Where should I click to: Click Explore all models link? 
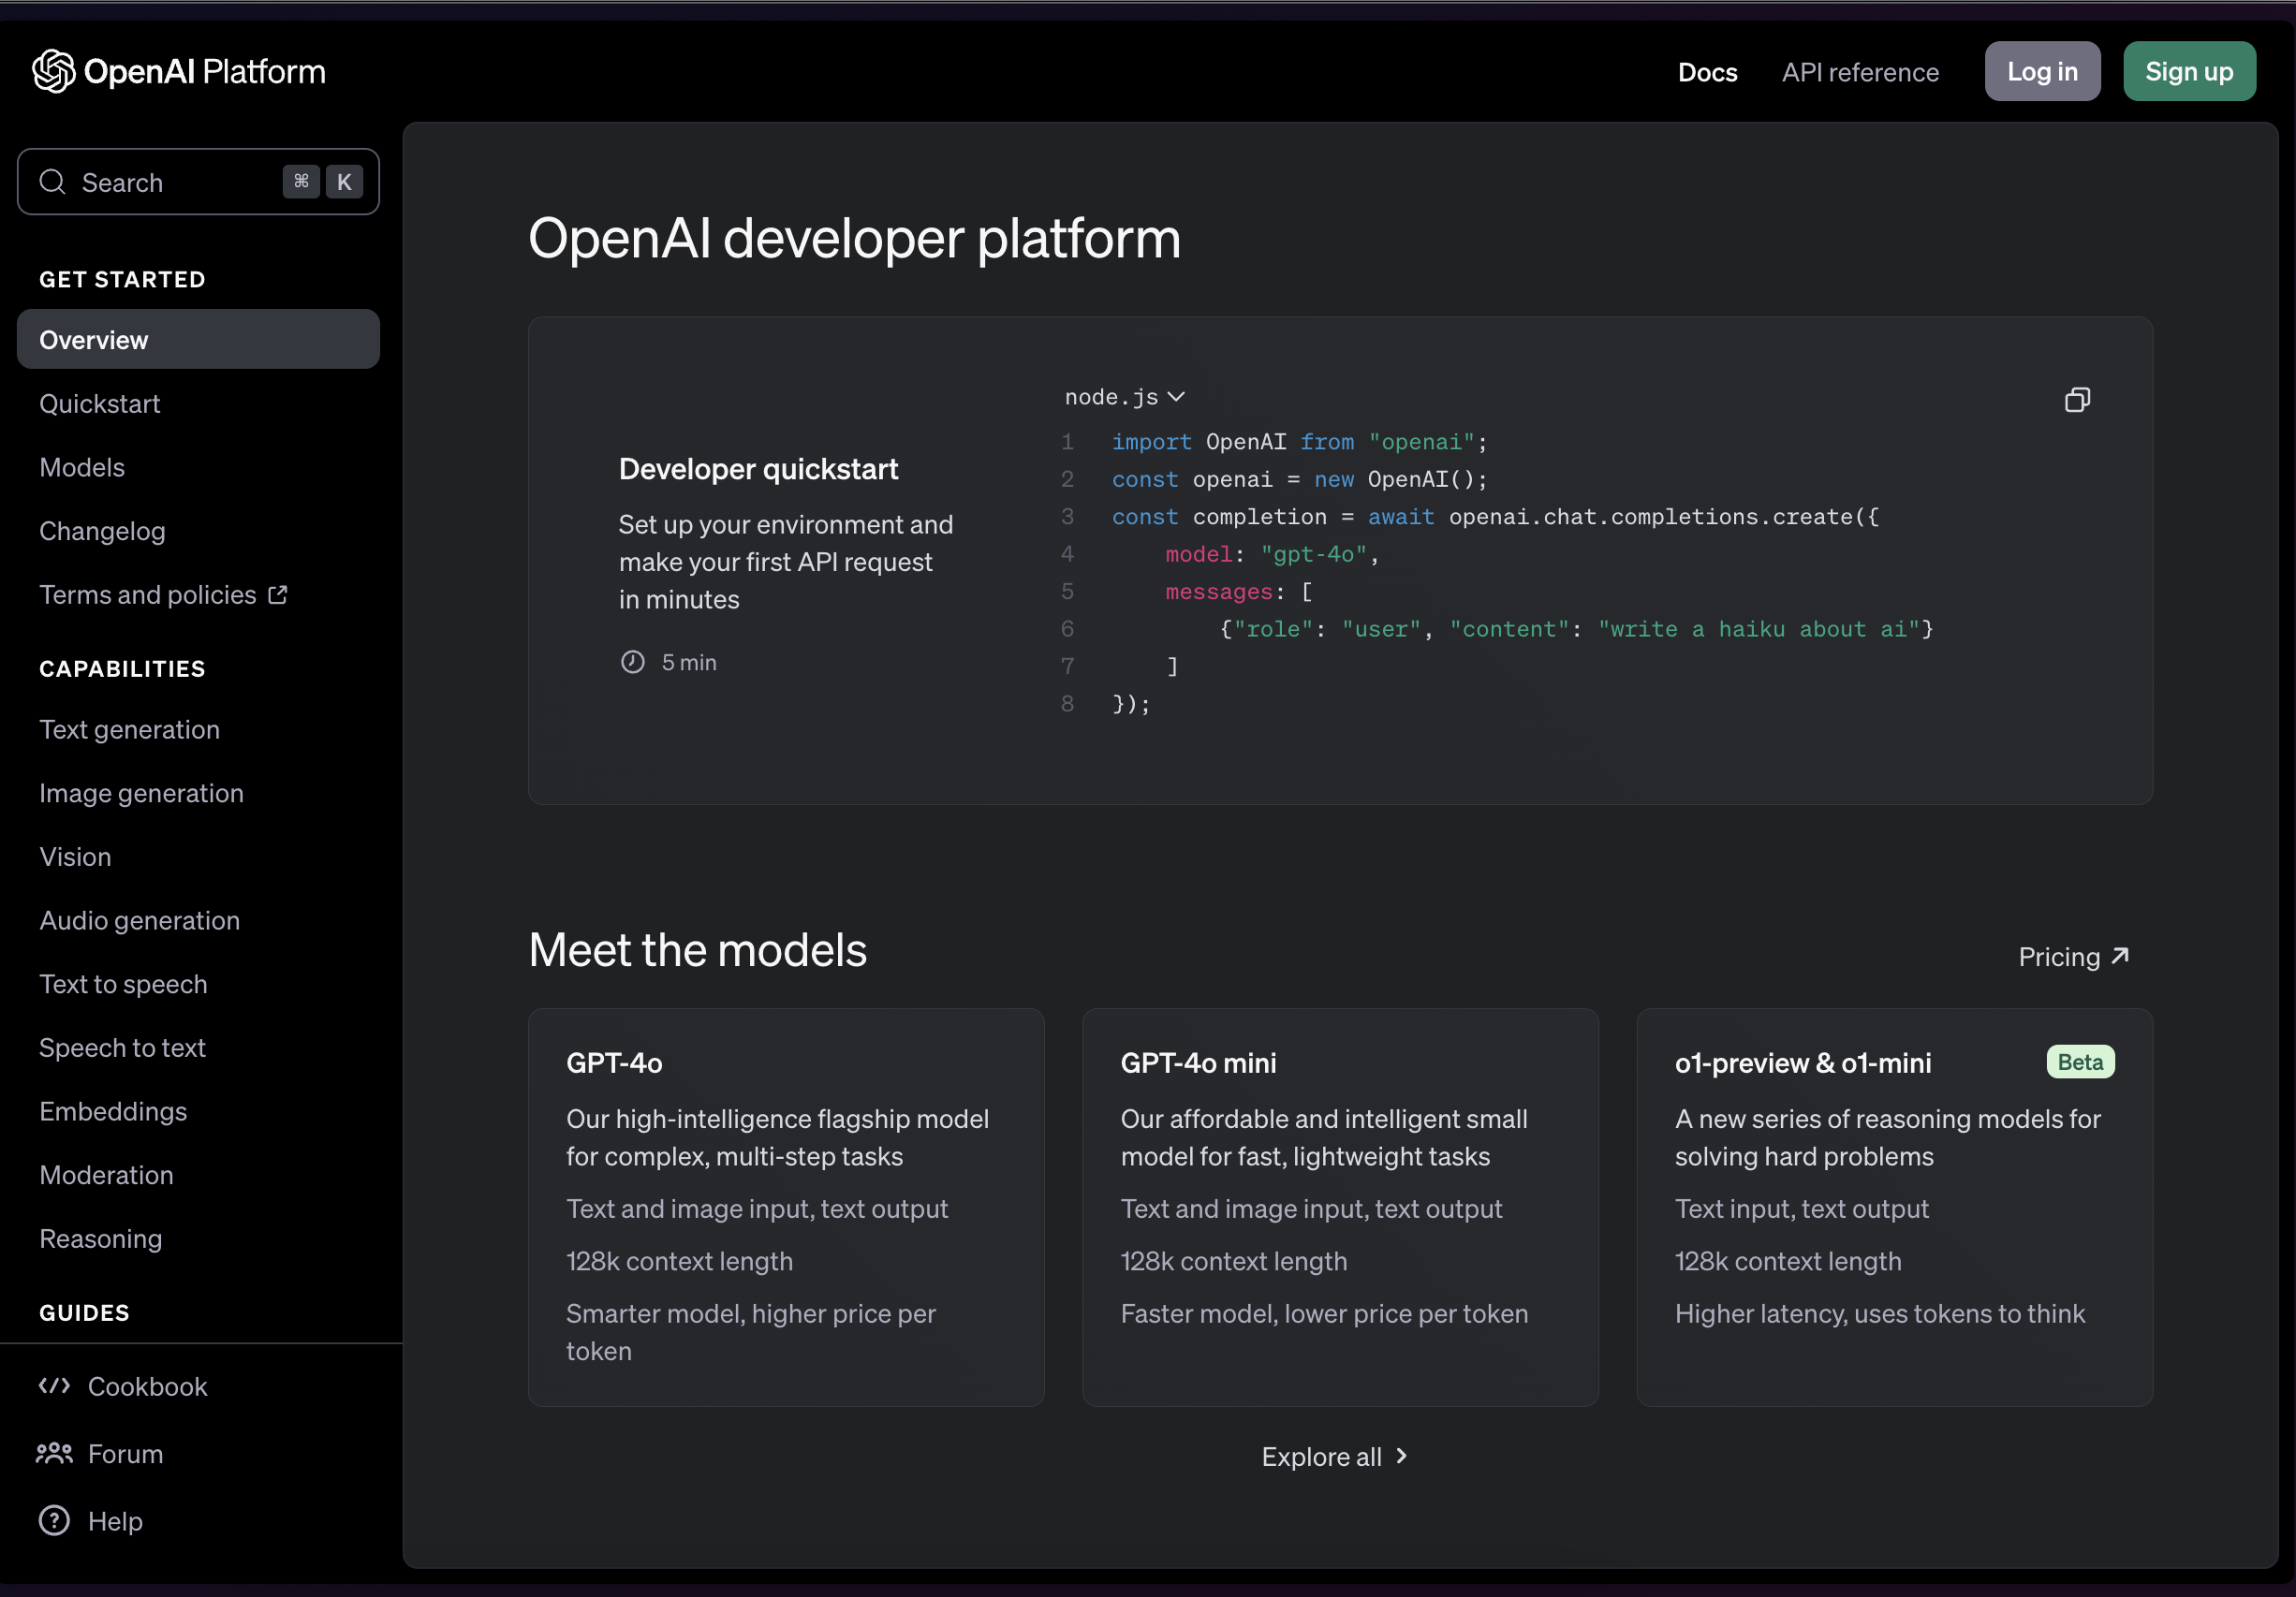1335,1456
